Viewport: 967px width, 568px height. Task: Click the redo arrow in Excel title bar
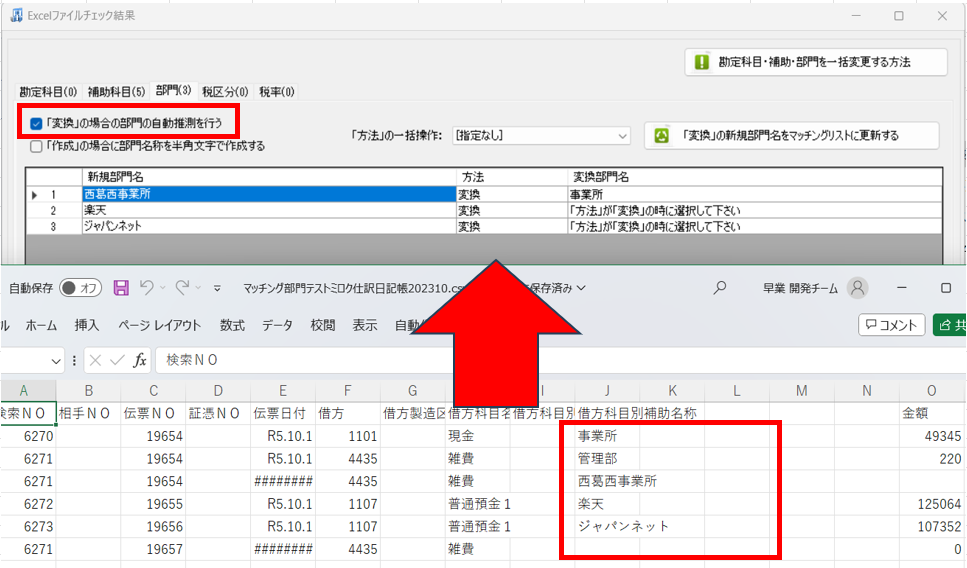pos(183,287)
